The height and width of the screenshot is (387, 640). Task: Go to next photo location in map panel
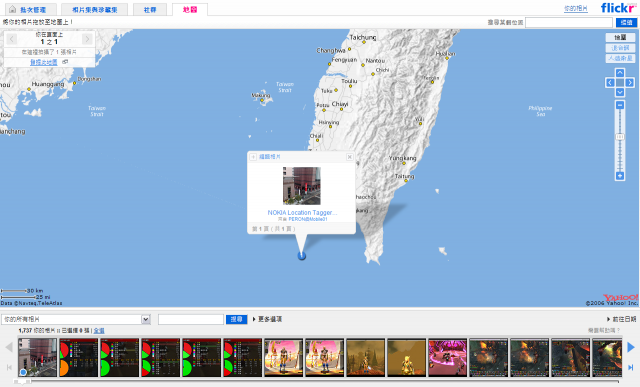point(87,39)
